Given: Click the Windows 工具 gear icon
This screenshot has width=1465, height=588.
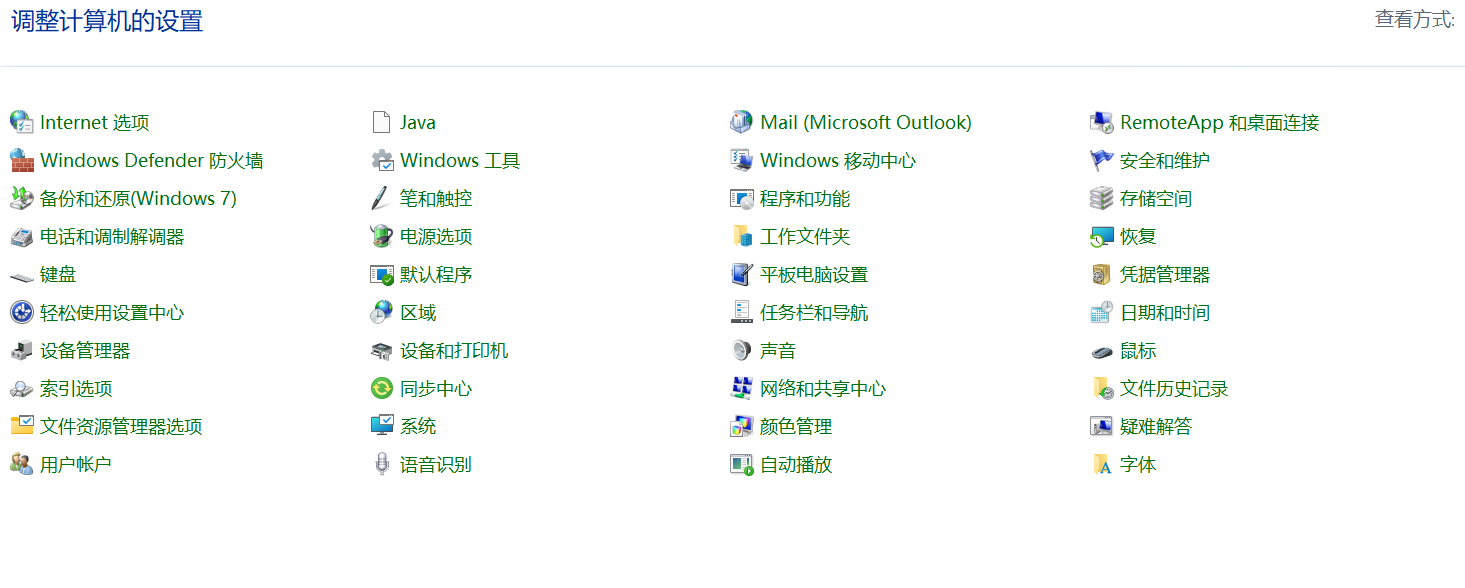Looking at the screenshot, I should (382, 160).
